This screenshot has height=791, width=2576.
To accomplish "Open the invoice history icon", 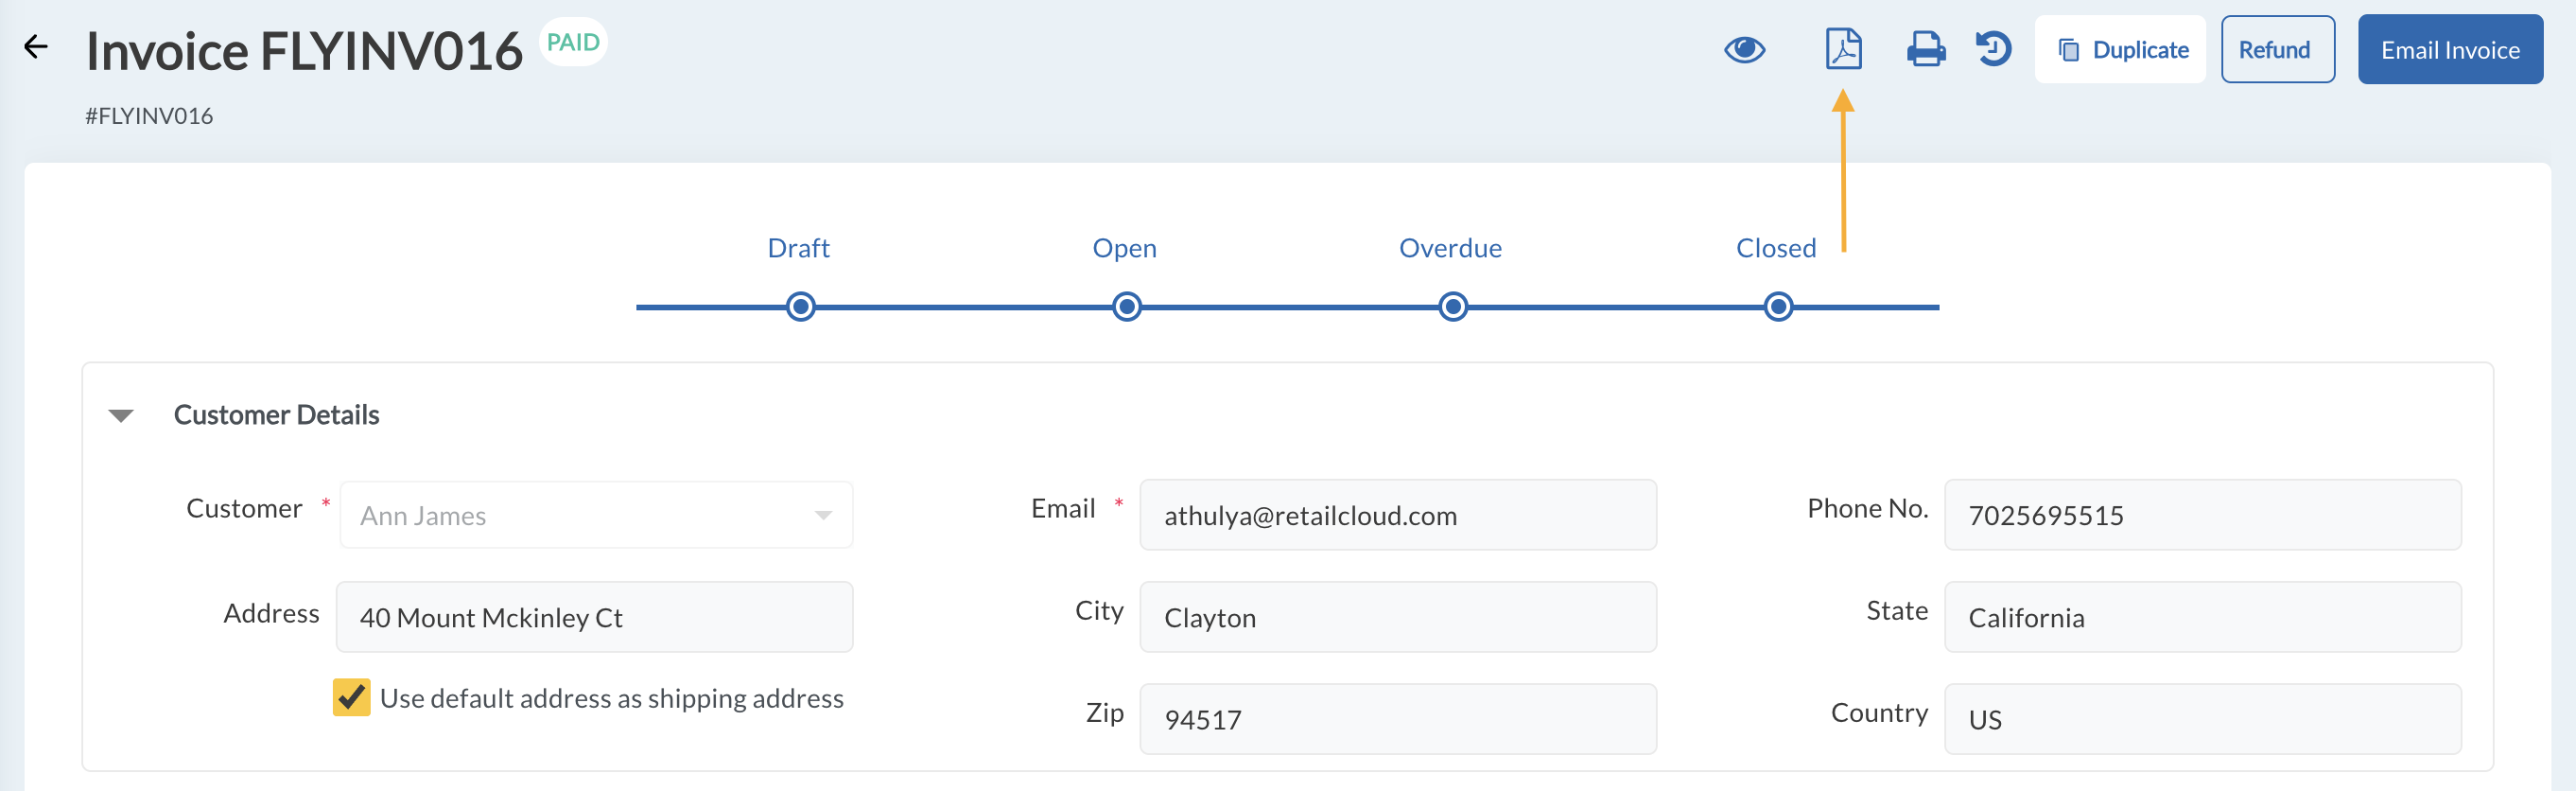I will pyautogui.click(x=1993, y=49).
